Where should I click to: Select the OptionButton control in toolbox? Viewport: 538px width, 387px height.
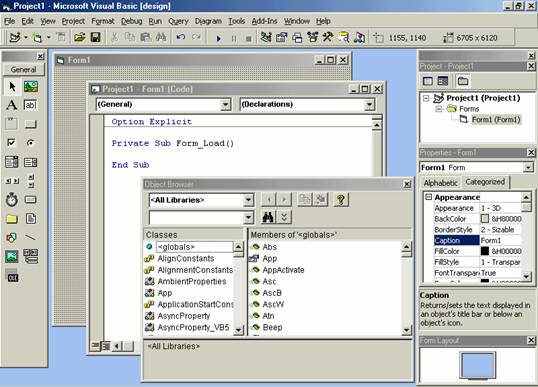(x=31, y=142)
